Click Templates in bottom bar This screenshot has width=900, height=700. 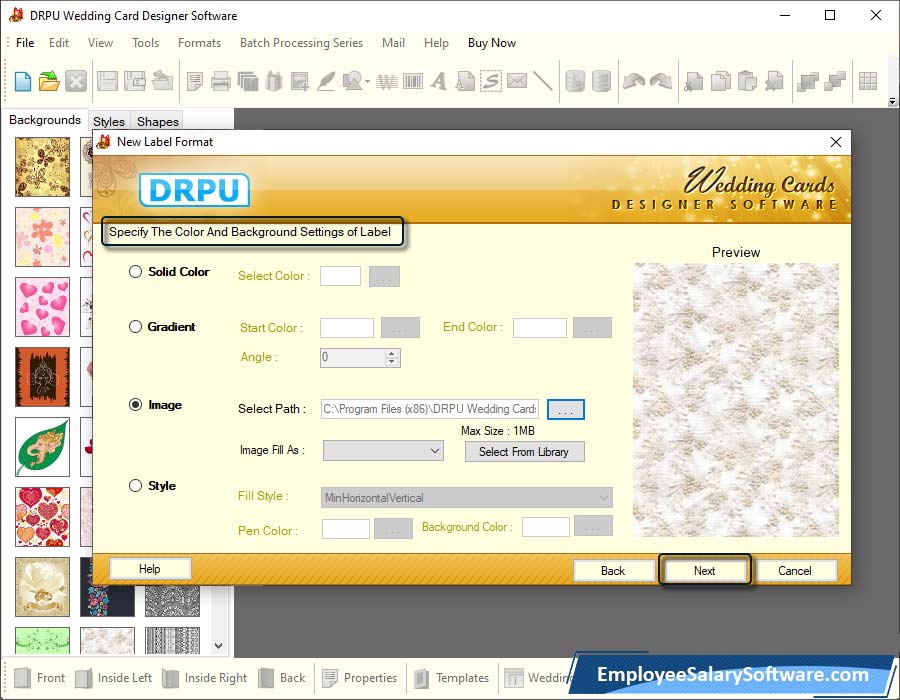coord(452,678)
